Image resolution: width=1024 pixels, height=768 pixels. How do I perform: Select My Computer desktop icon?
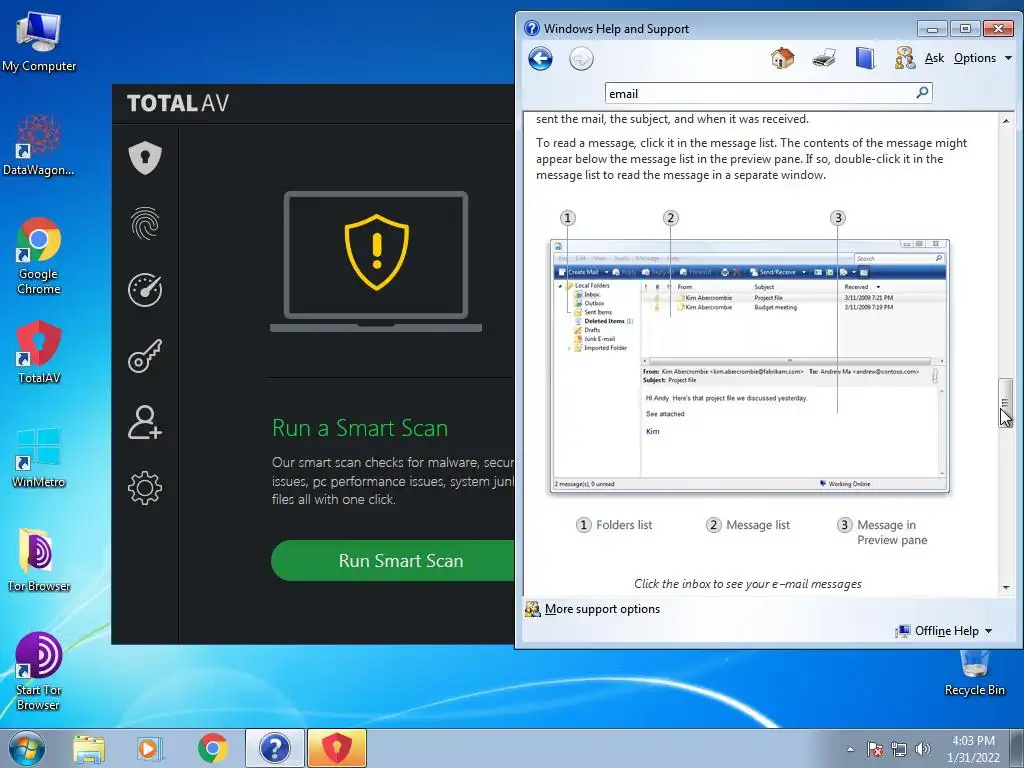coord(39,40)
